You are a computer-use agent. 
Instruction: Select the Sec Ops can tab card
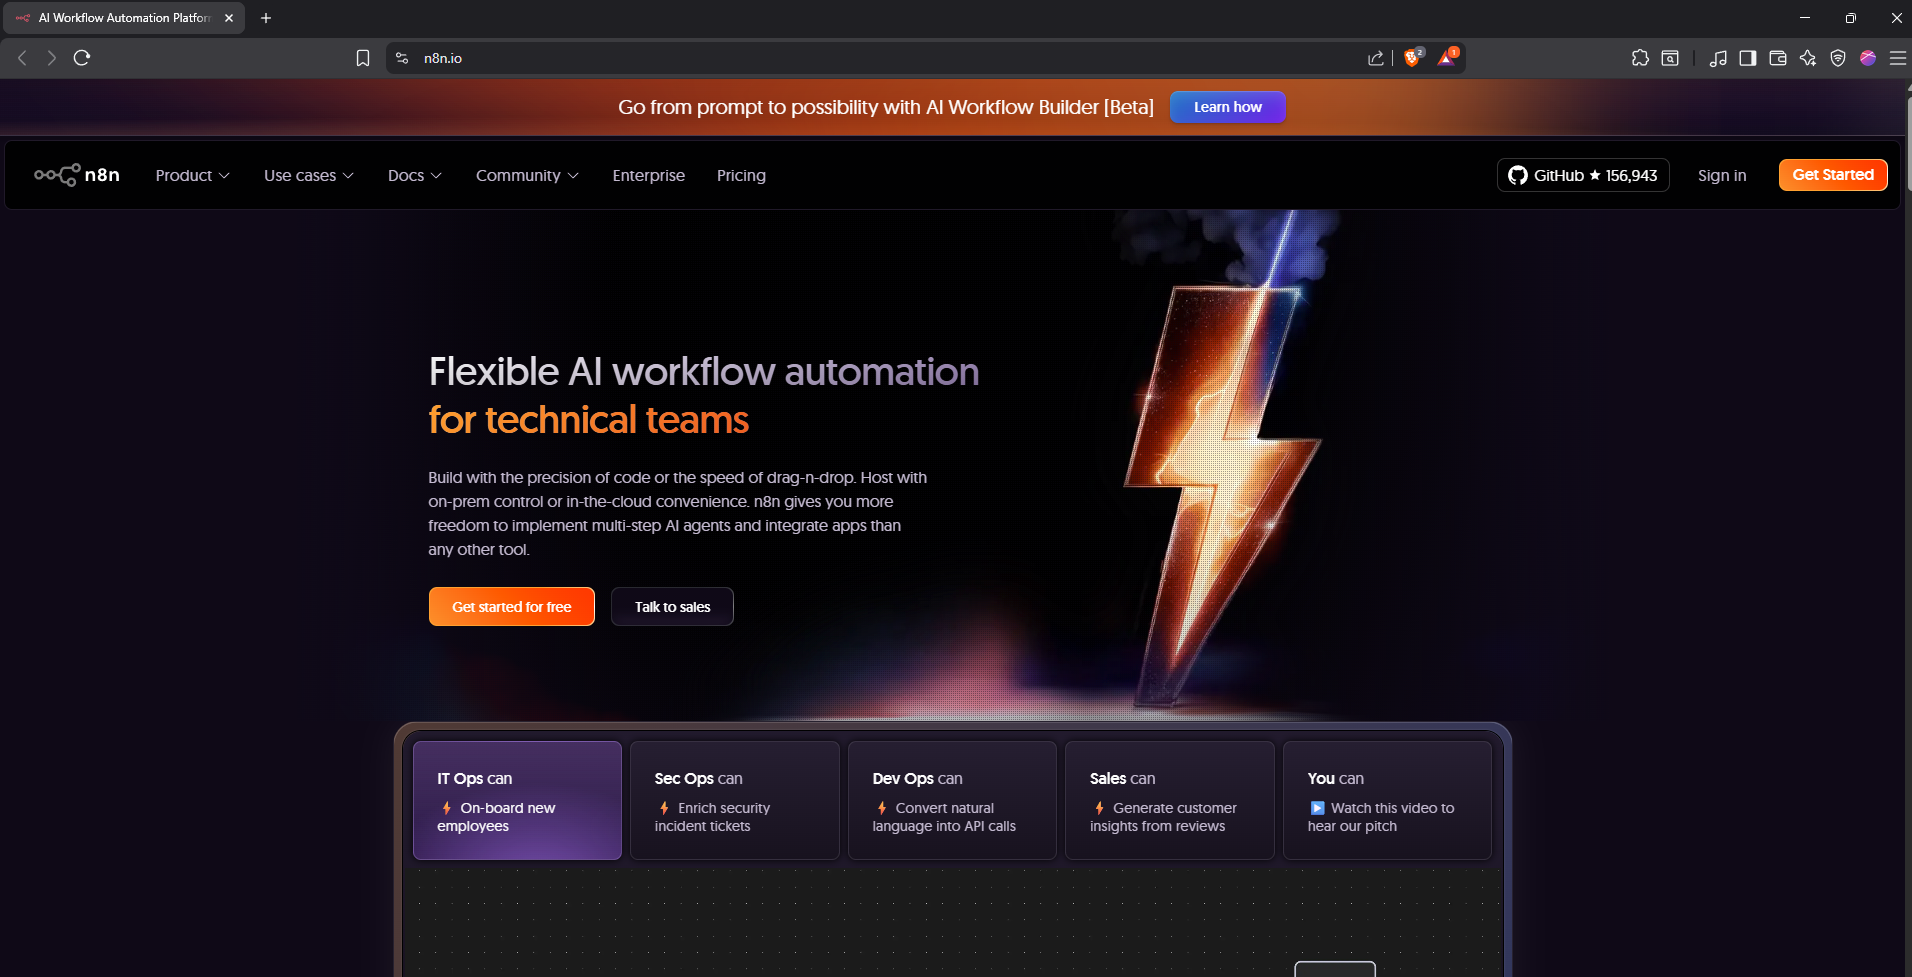coord(734,800)
